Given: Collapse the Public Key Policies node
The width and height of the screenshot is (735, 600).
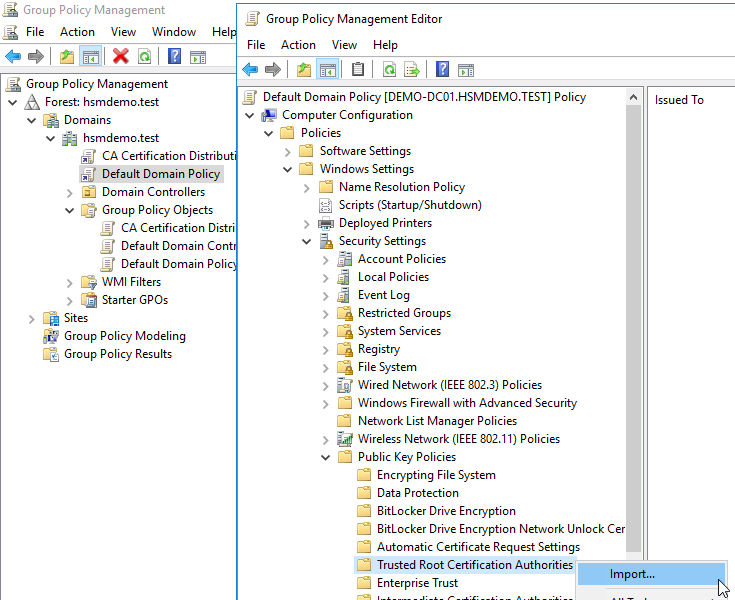Looking at the screenshot, I should 326,457.
